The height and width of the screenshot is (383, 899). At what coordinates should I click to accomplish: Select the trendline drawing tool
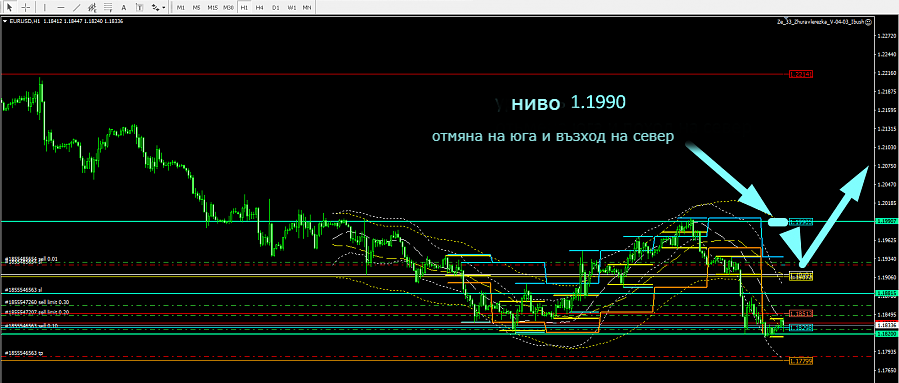pyautogui.click(x=76, y=7)
